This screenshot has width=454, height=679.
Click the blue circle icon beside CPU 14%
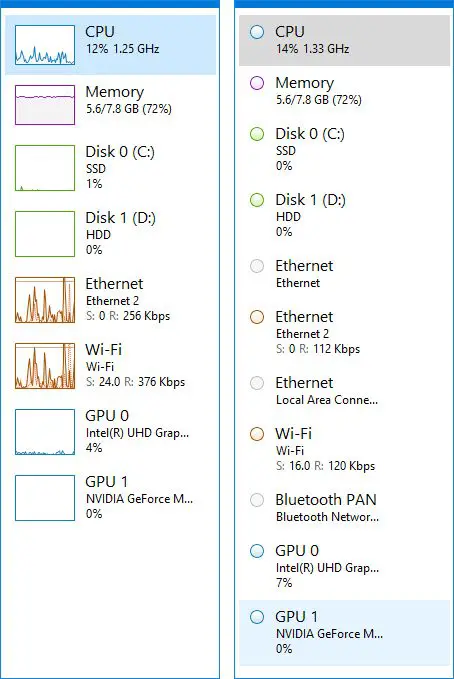[x=257, y=32]
